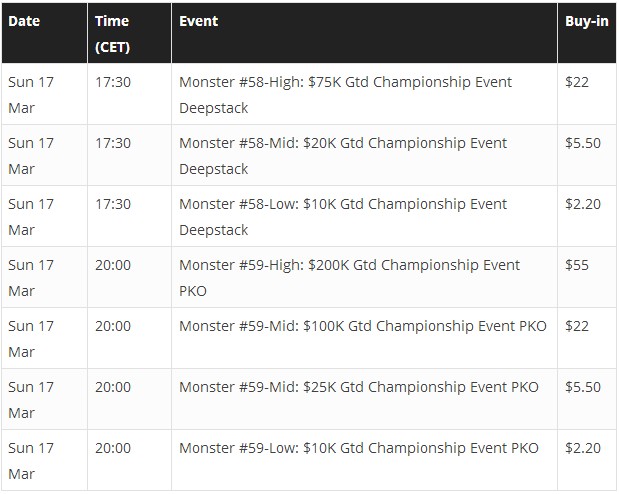The width and height of the screenshot is (619, 494).
Task: Click the $2.20 buy-in for #59-Low
Action: [x=583, y=448]
